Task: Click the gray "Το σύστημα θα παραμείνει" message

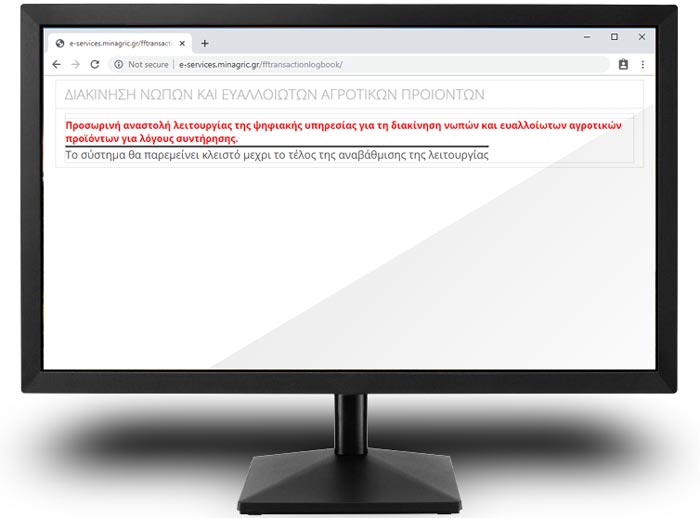Action: 276,156
